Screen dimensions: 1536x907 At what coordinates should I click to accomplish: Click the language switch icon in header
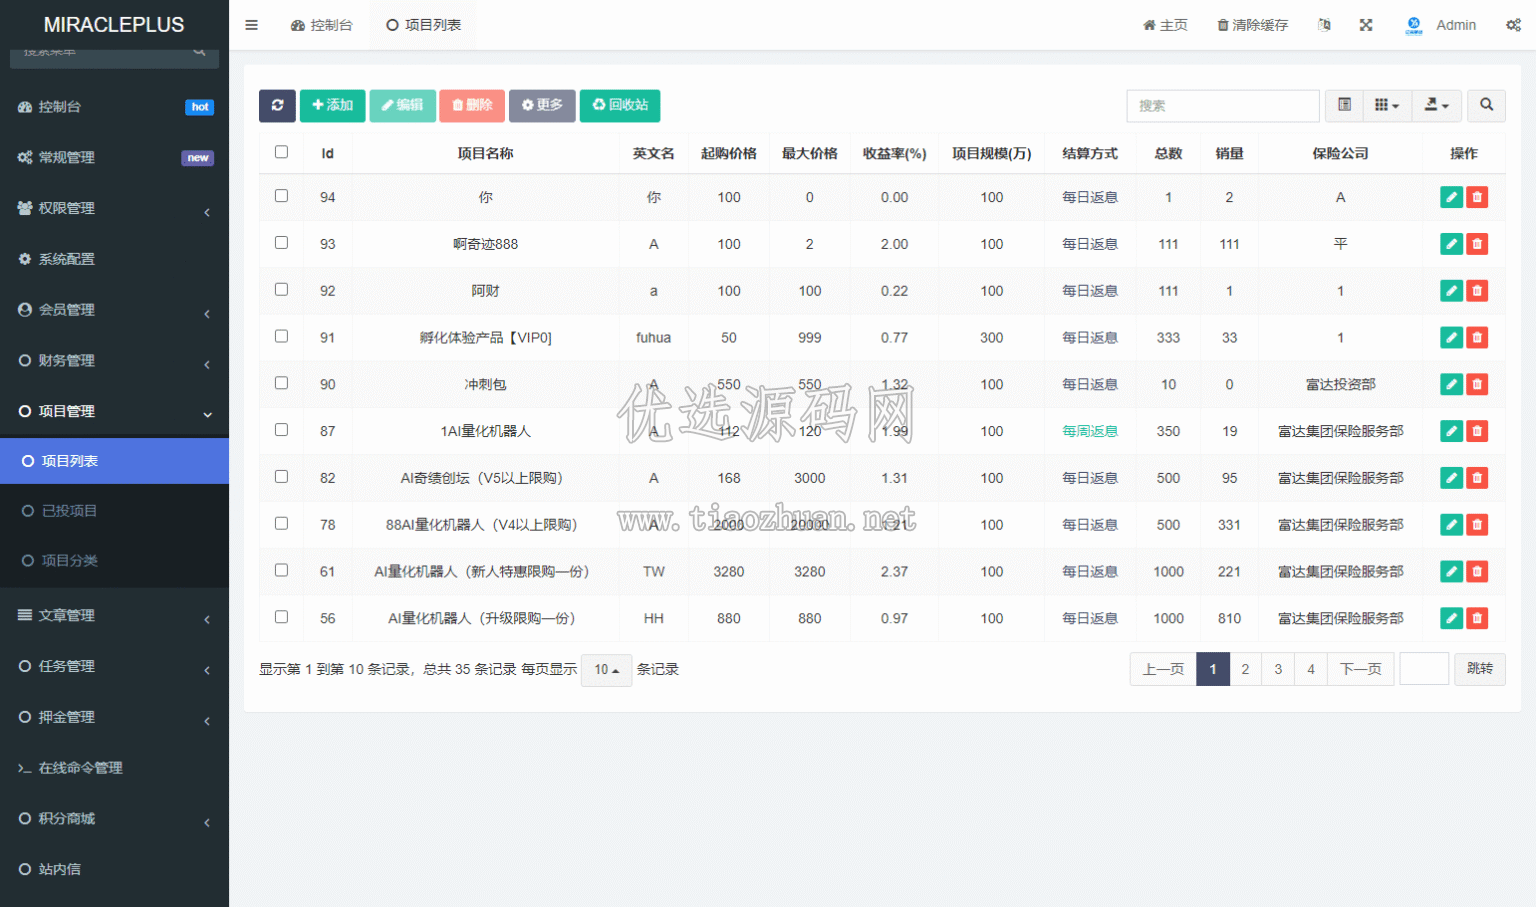point(1324,25)
